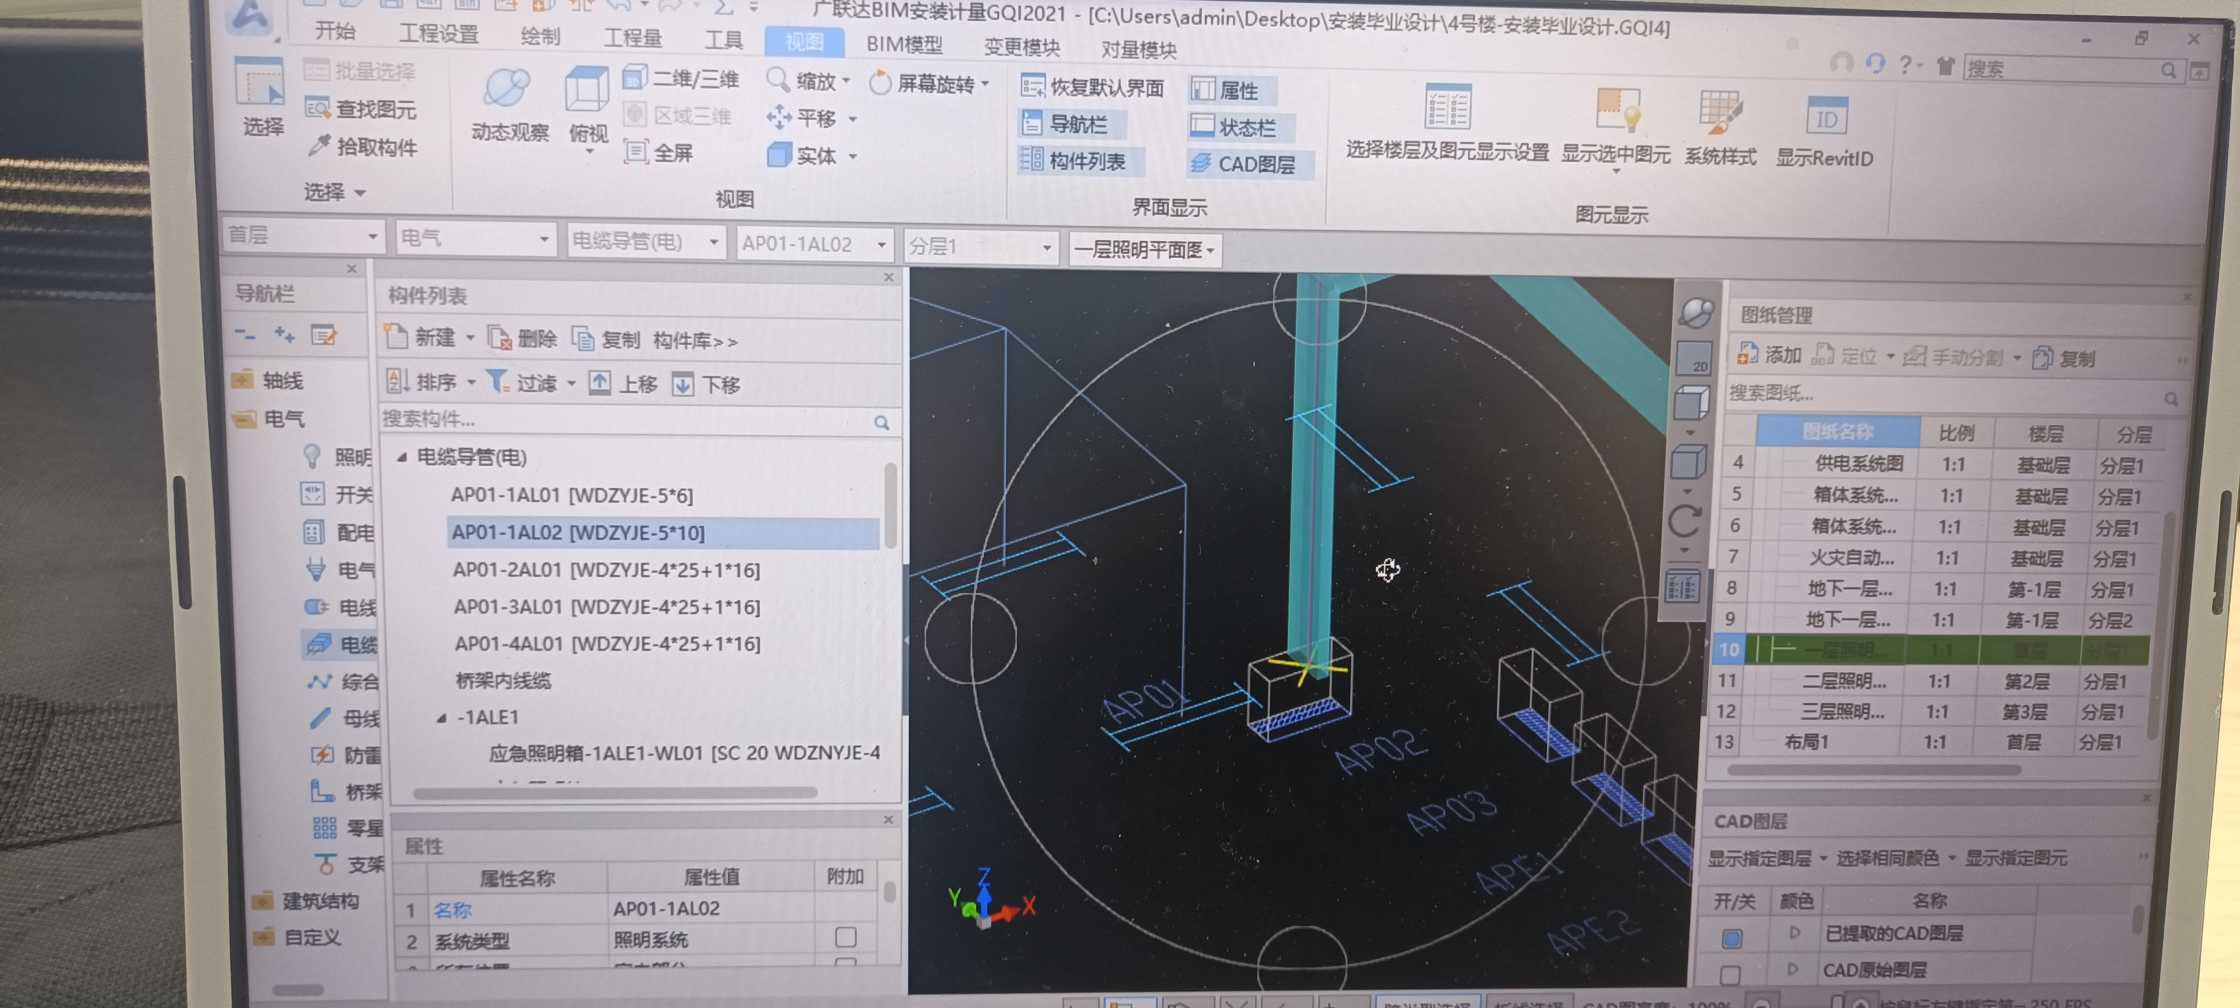This screenshot has height=1008, width=2240.
Task: Activate 拾取构件 pick component tool
Action: click(x=362, y=147)
